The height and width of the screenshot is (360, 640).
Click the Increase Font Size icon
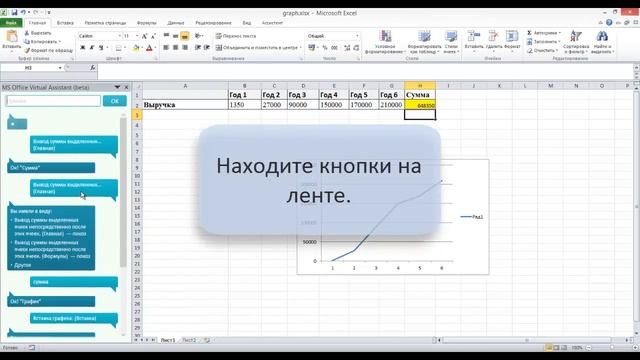coord(144,36)
